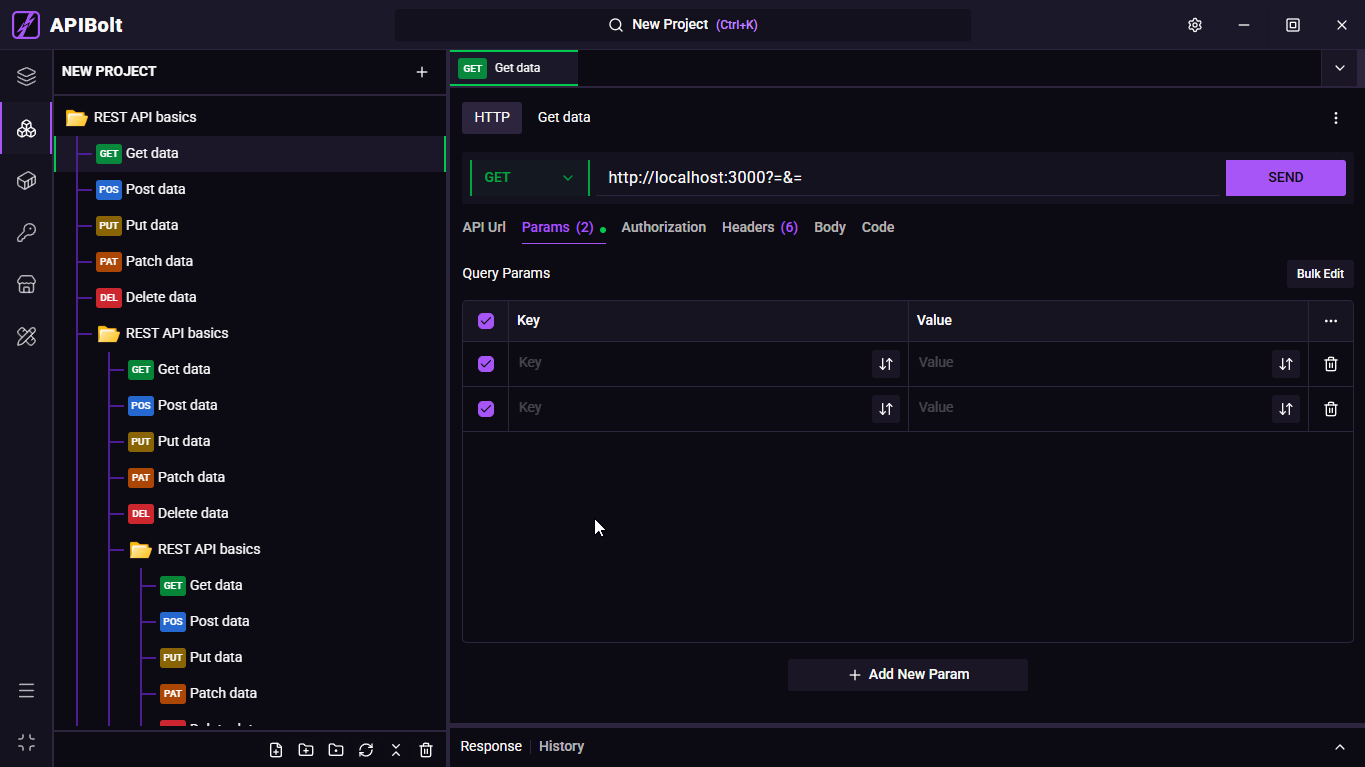This screenshot has height=767, width=1365.
Task: Click the URL input field with localhost:3000
Action: click(x=908, y=178)
